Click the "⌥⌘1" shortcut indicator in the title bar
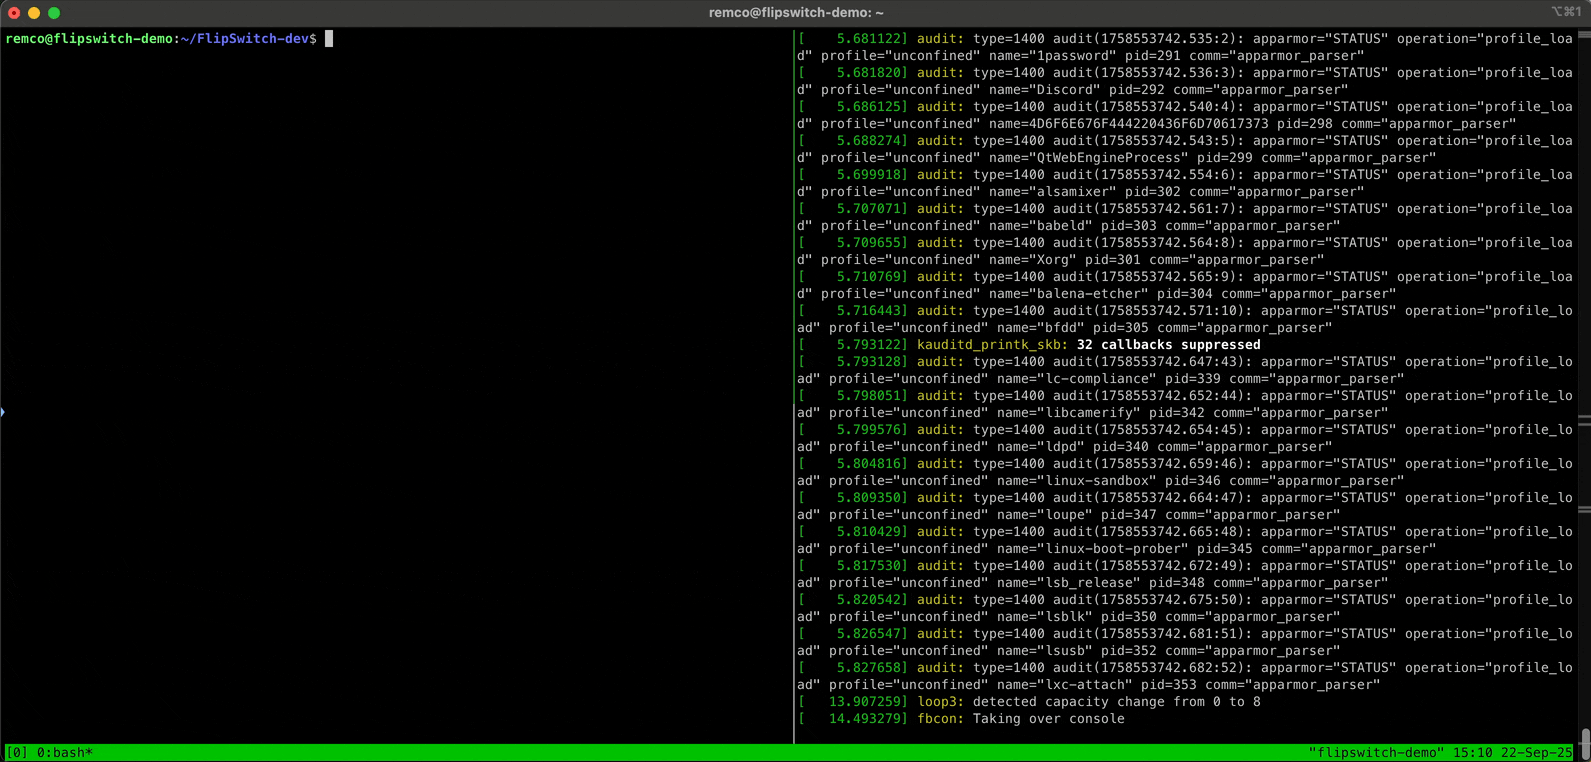 [1566, 12]
